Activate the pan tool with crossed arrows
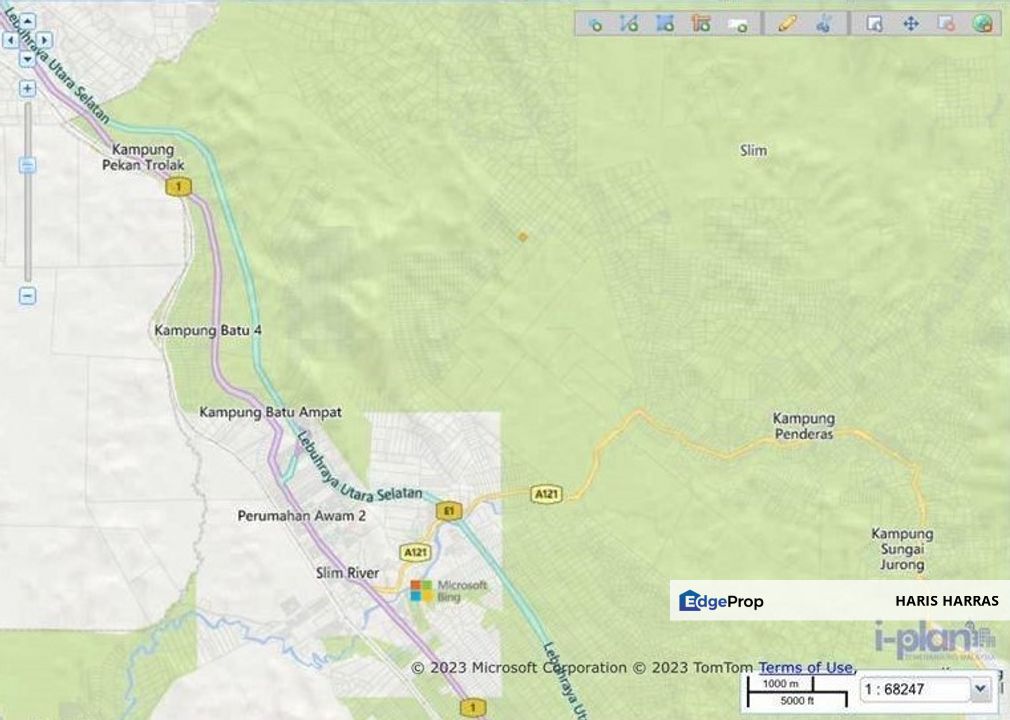 tap(911, 22)
